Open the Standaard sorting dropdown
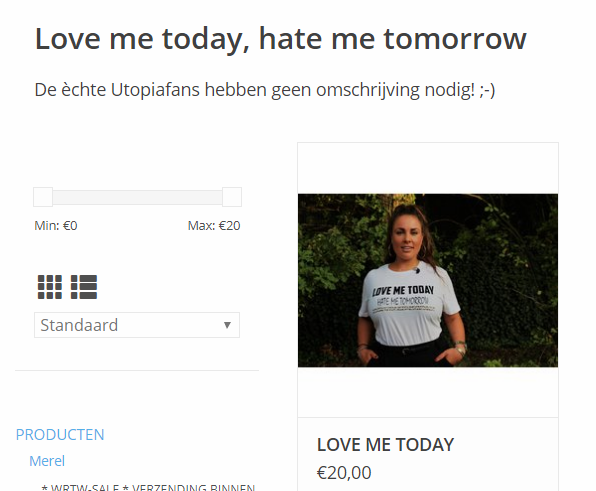 point(137,325)
